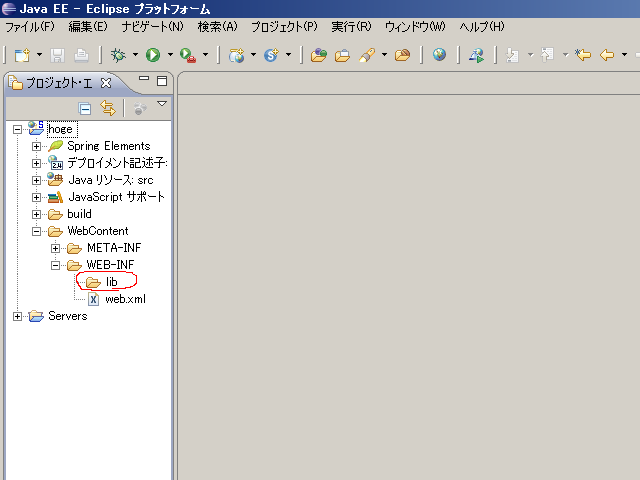Screen dimensions: 640x480
Task: Minimize the project explorer panel
Action: click(x=144, y=81)
